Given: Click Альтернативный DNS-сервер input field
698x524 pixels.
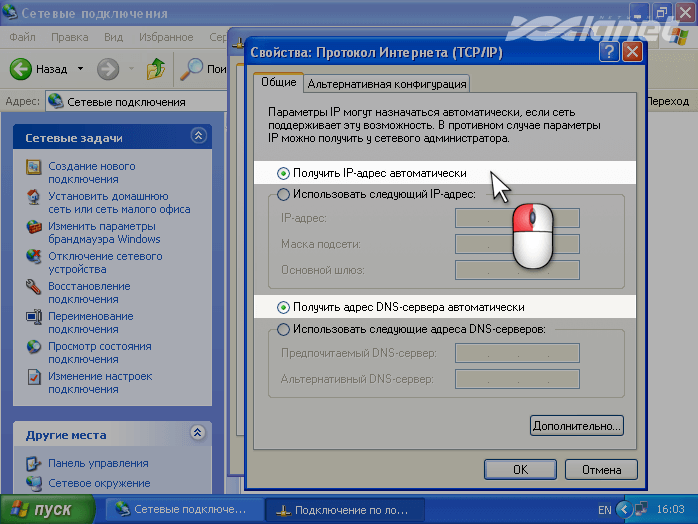Looking at the screenshot, I should tap(517, 379).
